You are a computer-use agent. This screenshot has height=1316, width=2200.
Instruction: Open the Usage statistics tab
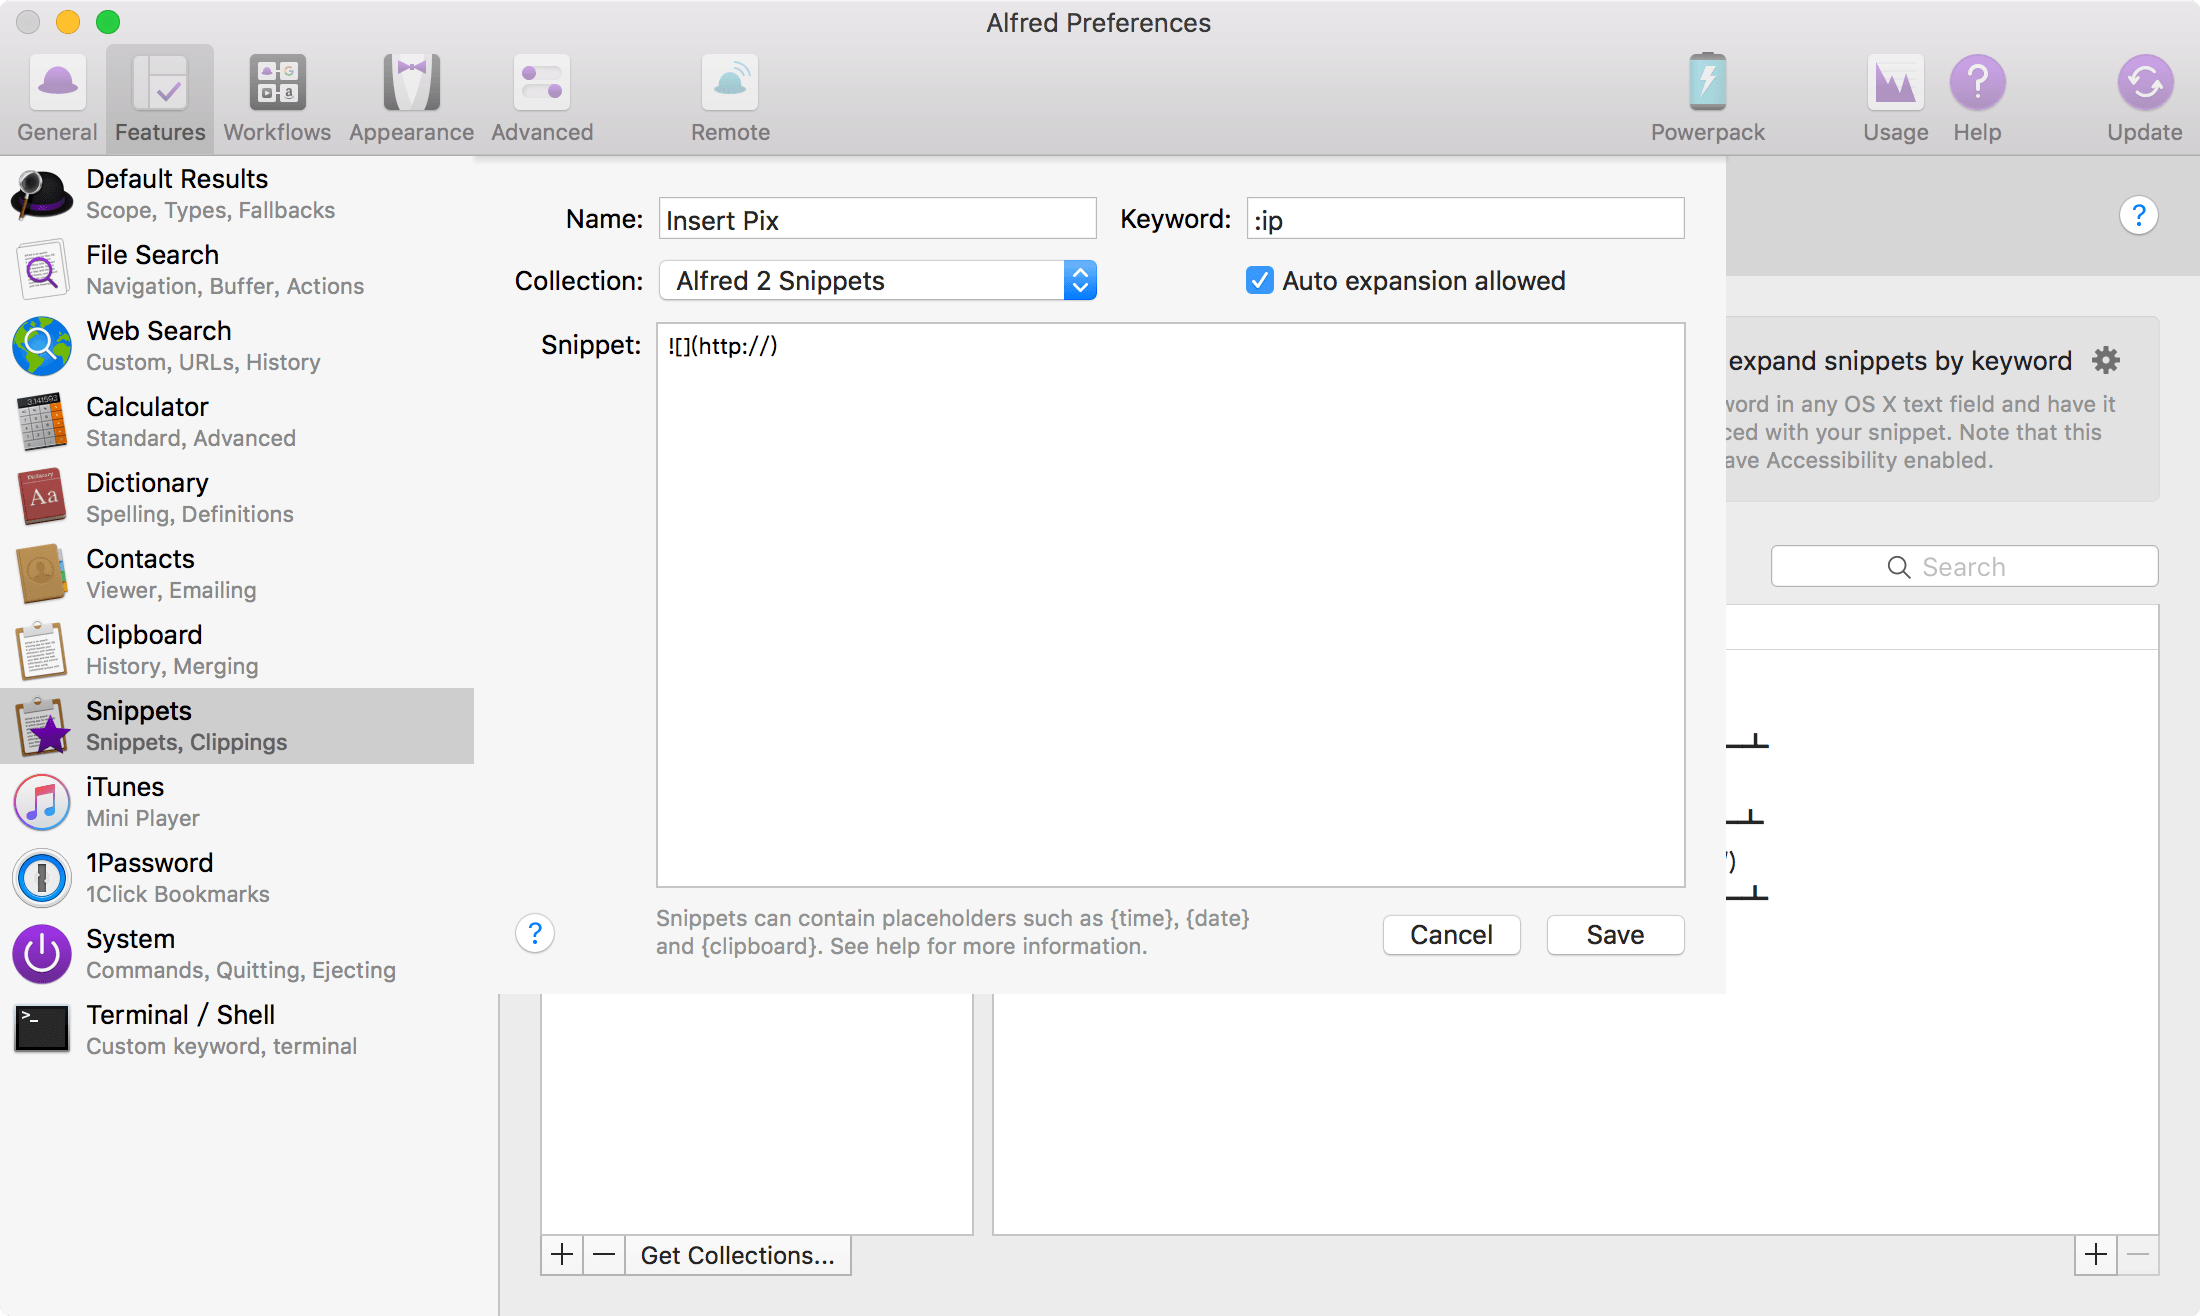point(1895,98)
